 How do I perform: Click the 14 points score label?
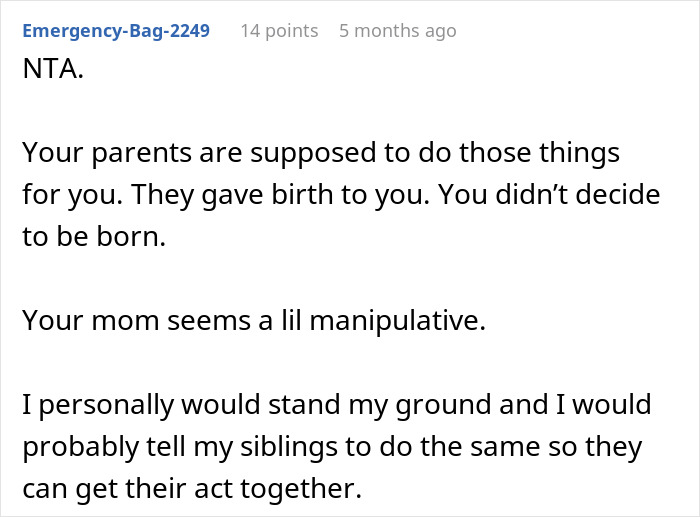[278, 30]
